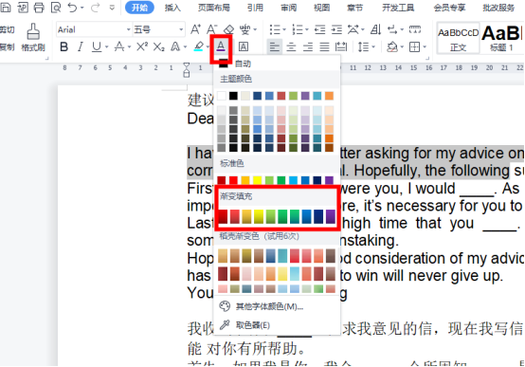This screenshot has height=367, width=525.
Task: Pick black swatch in theme colors row
Action: pos(233,96)
